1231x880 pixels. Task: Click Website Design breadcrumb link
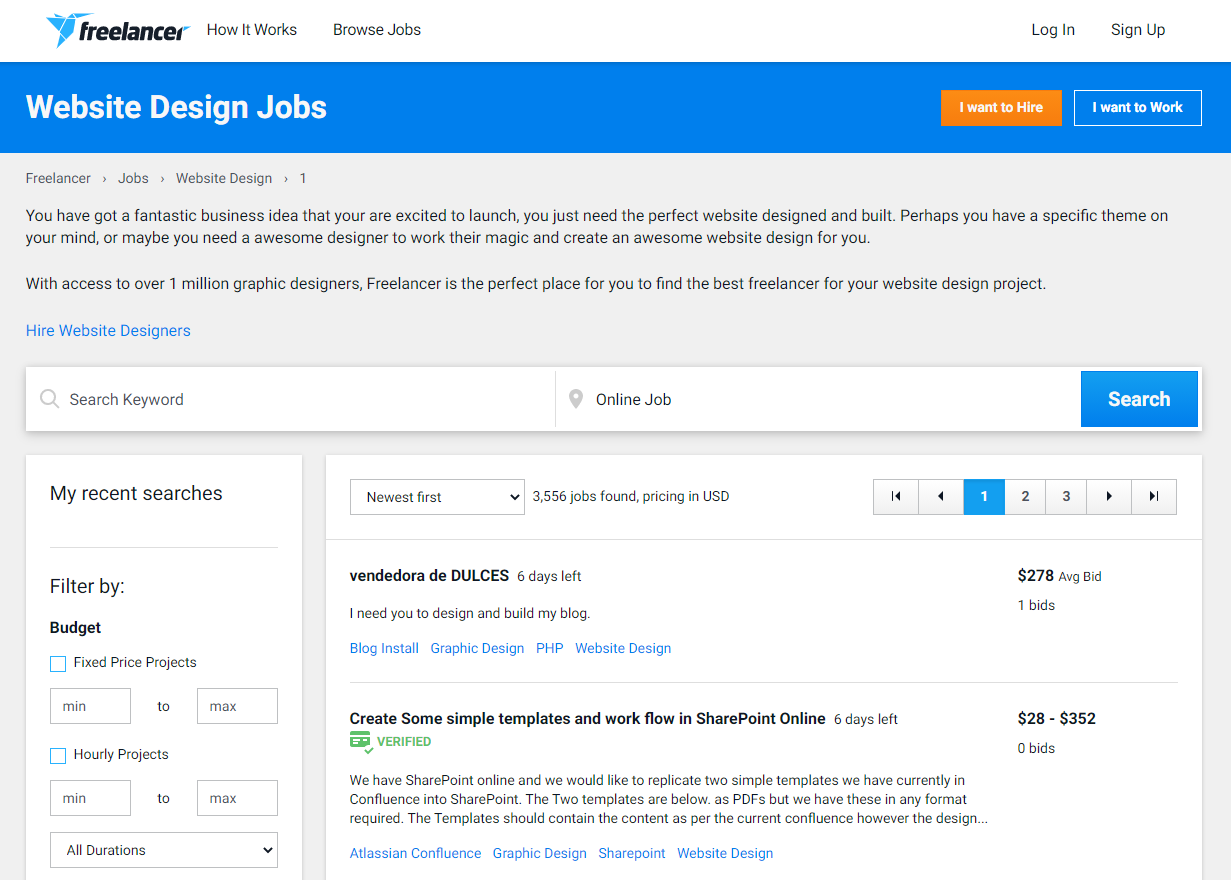click(224, 178)
